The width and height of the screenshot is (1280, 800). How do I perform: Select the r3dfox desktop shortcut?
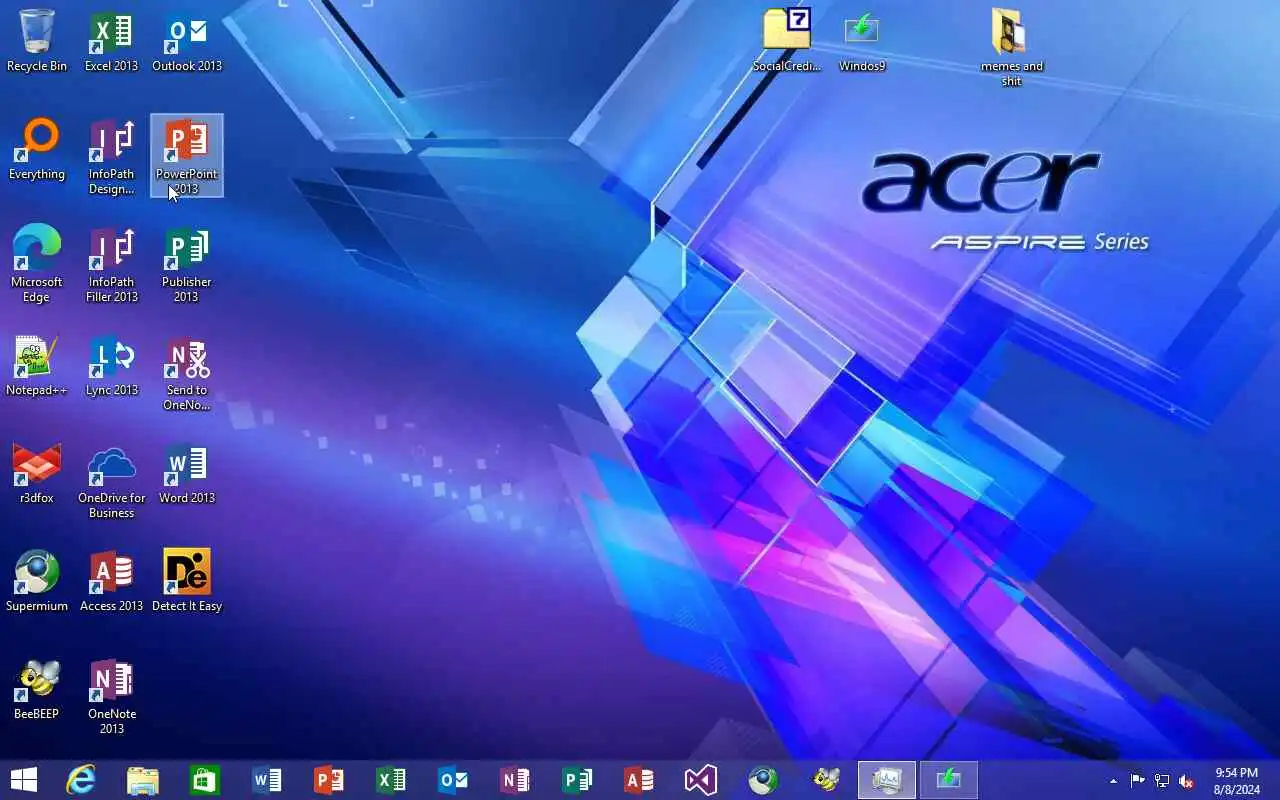[37, 473]
